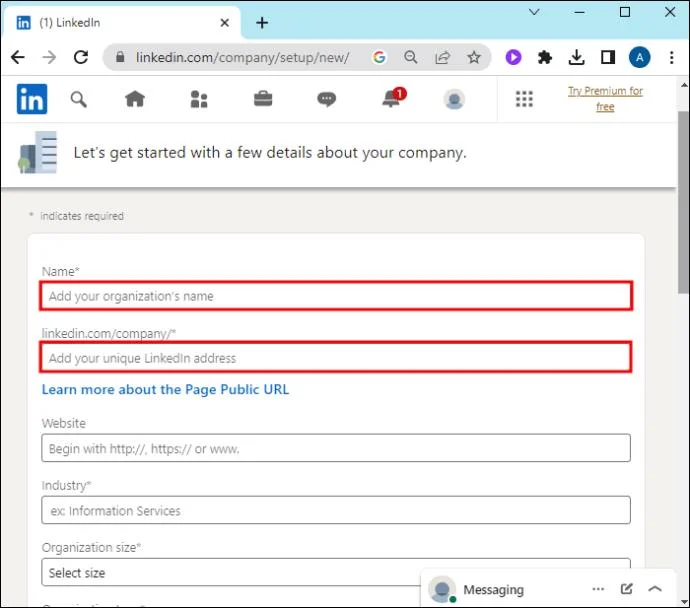Open Chrome profile avatar A
Viewport: 690px width, 608px height.
[639, 57]
